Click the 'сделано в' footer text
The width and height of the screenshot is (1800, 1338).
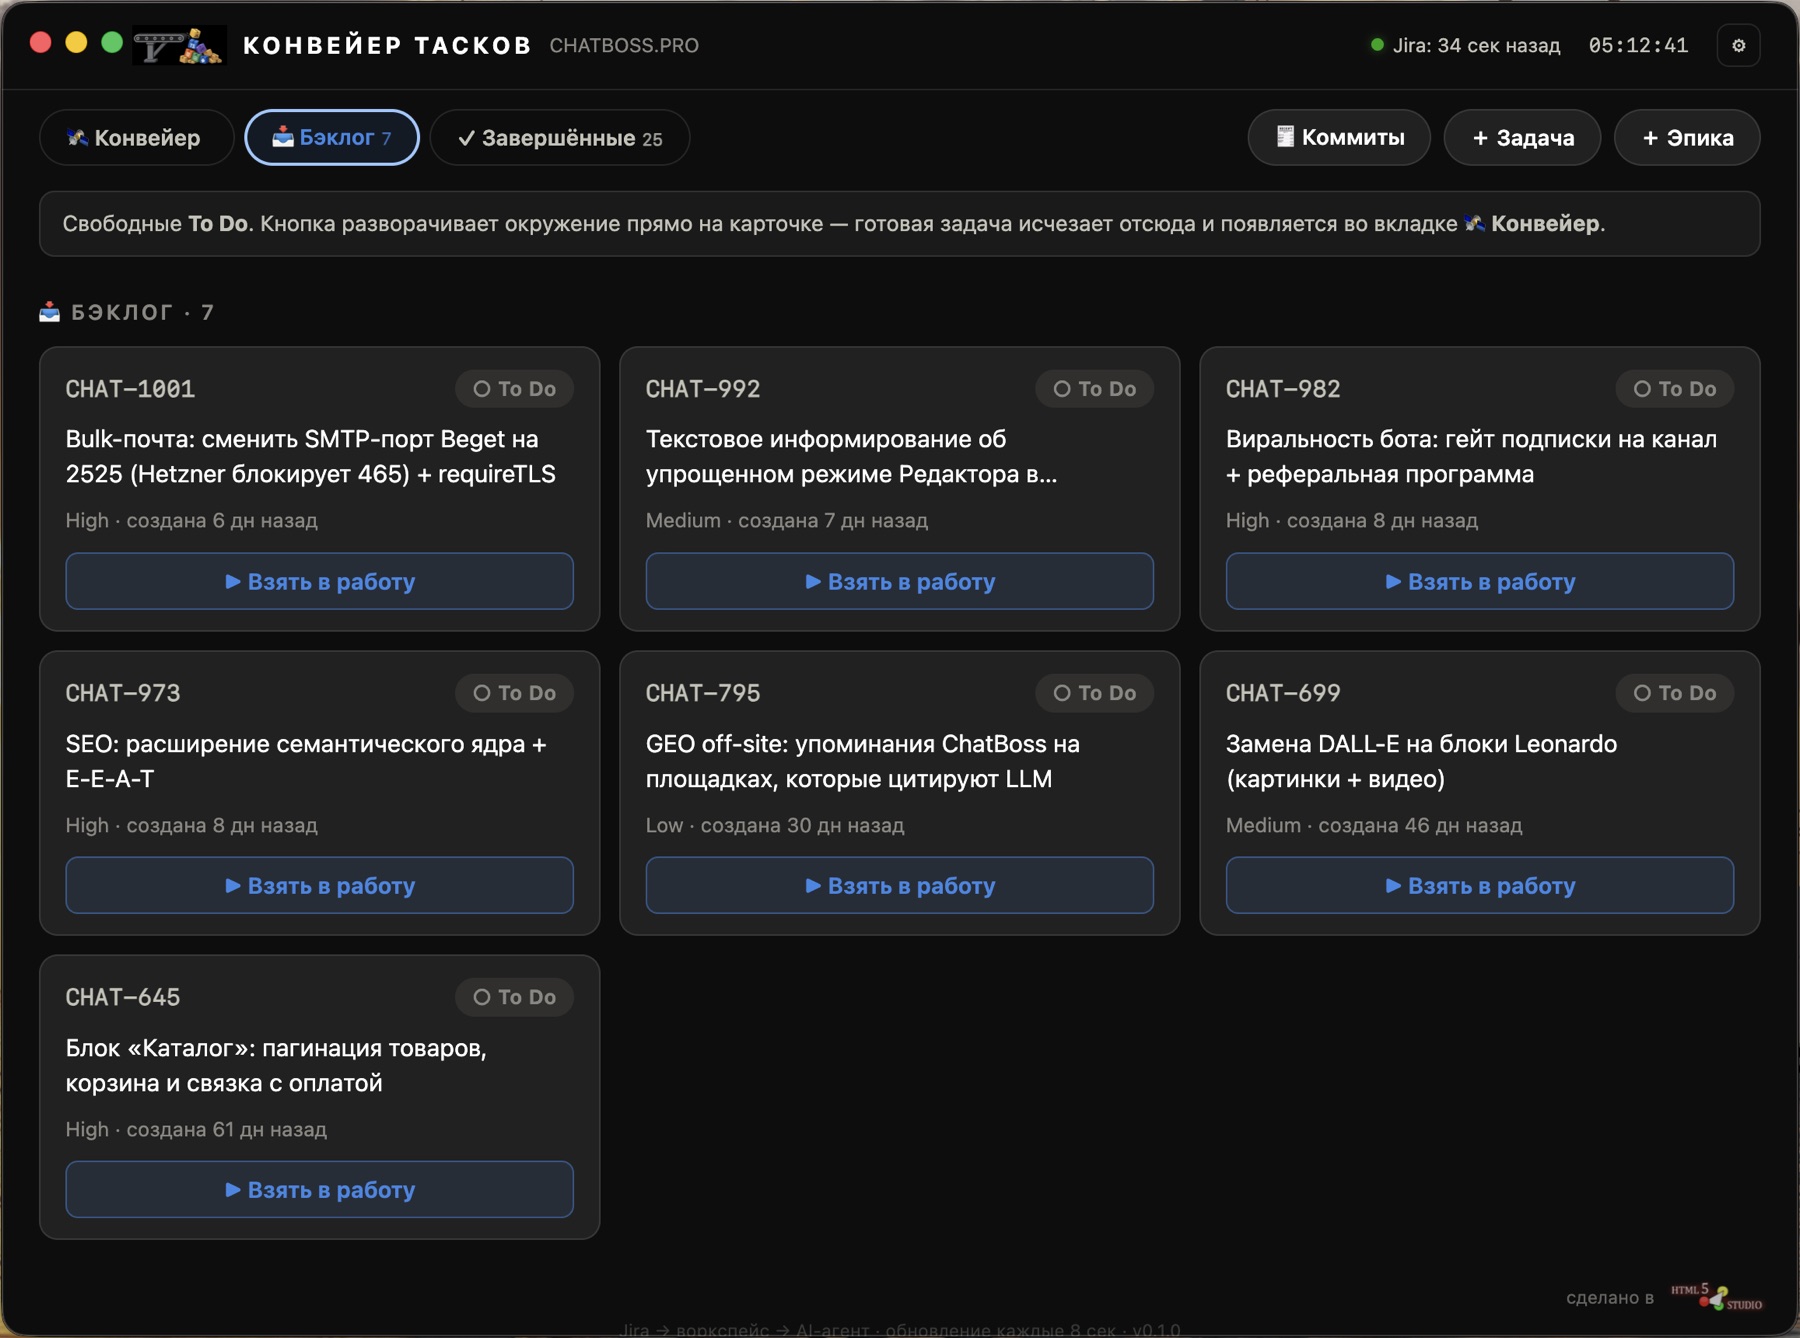(1610, 1297)
